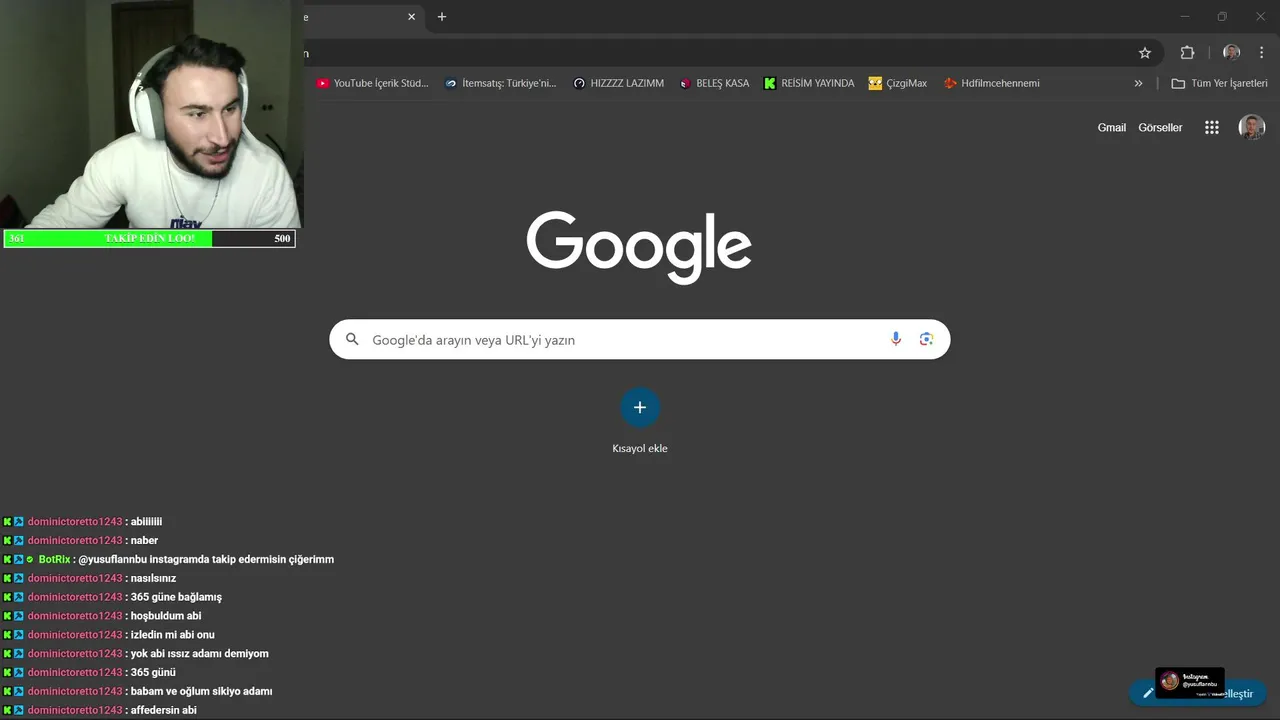
Task: Click chat message 'yok abi ıssız adamı demiyom'
Action: 200,654
